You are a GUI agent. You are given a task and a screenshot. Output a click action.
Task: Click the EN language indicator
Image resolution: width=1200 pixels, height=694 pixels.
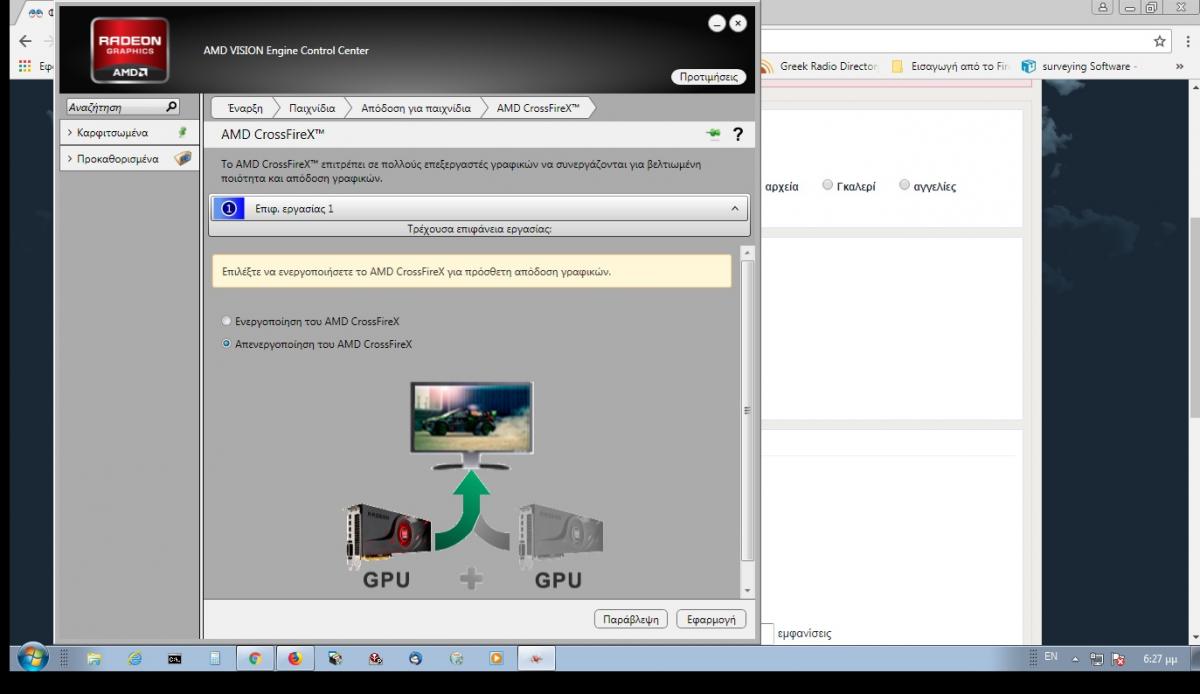point(1051,657)
